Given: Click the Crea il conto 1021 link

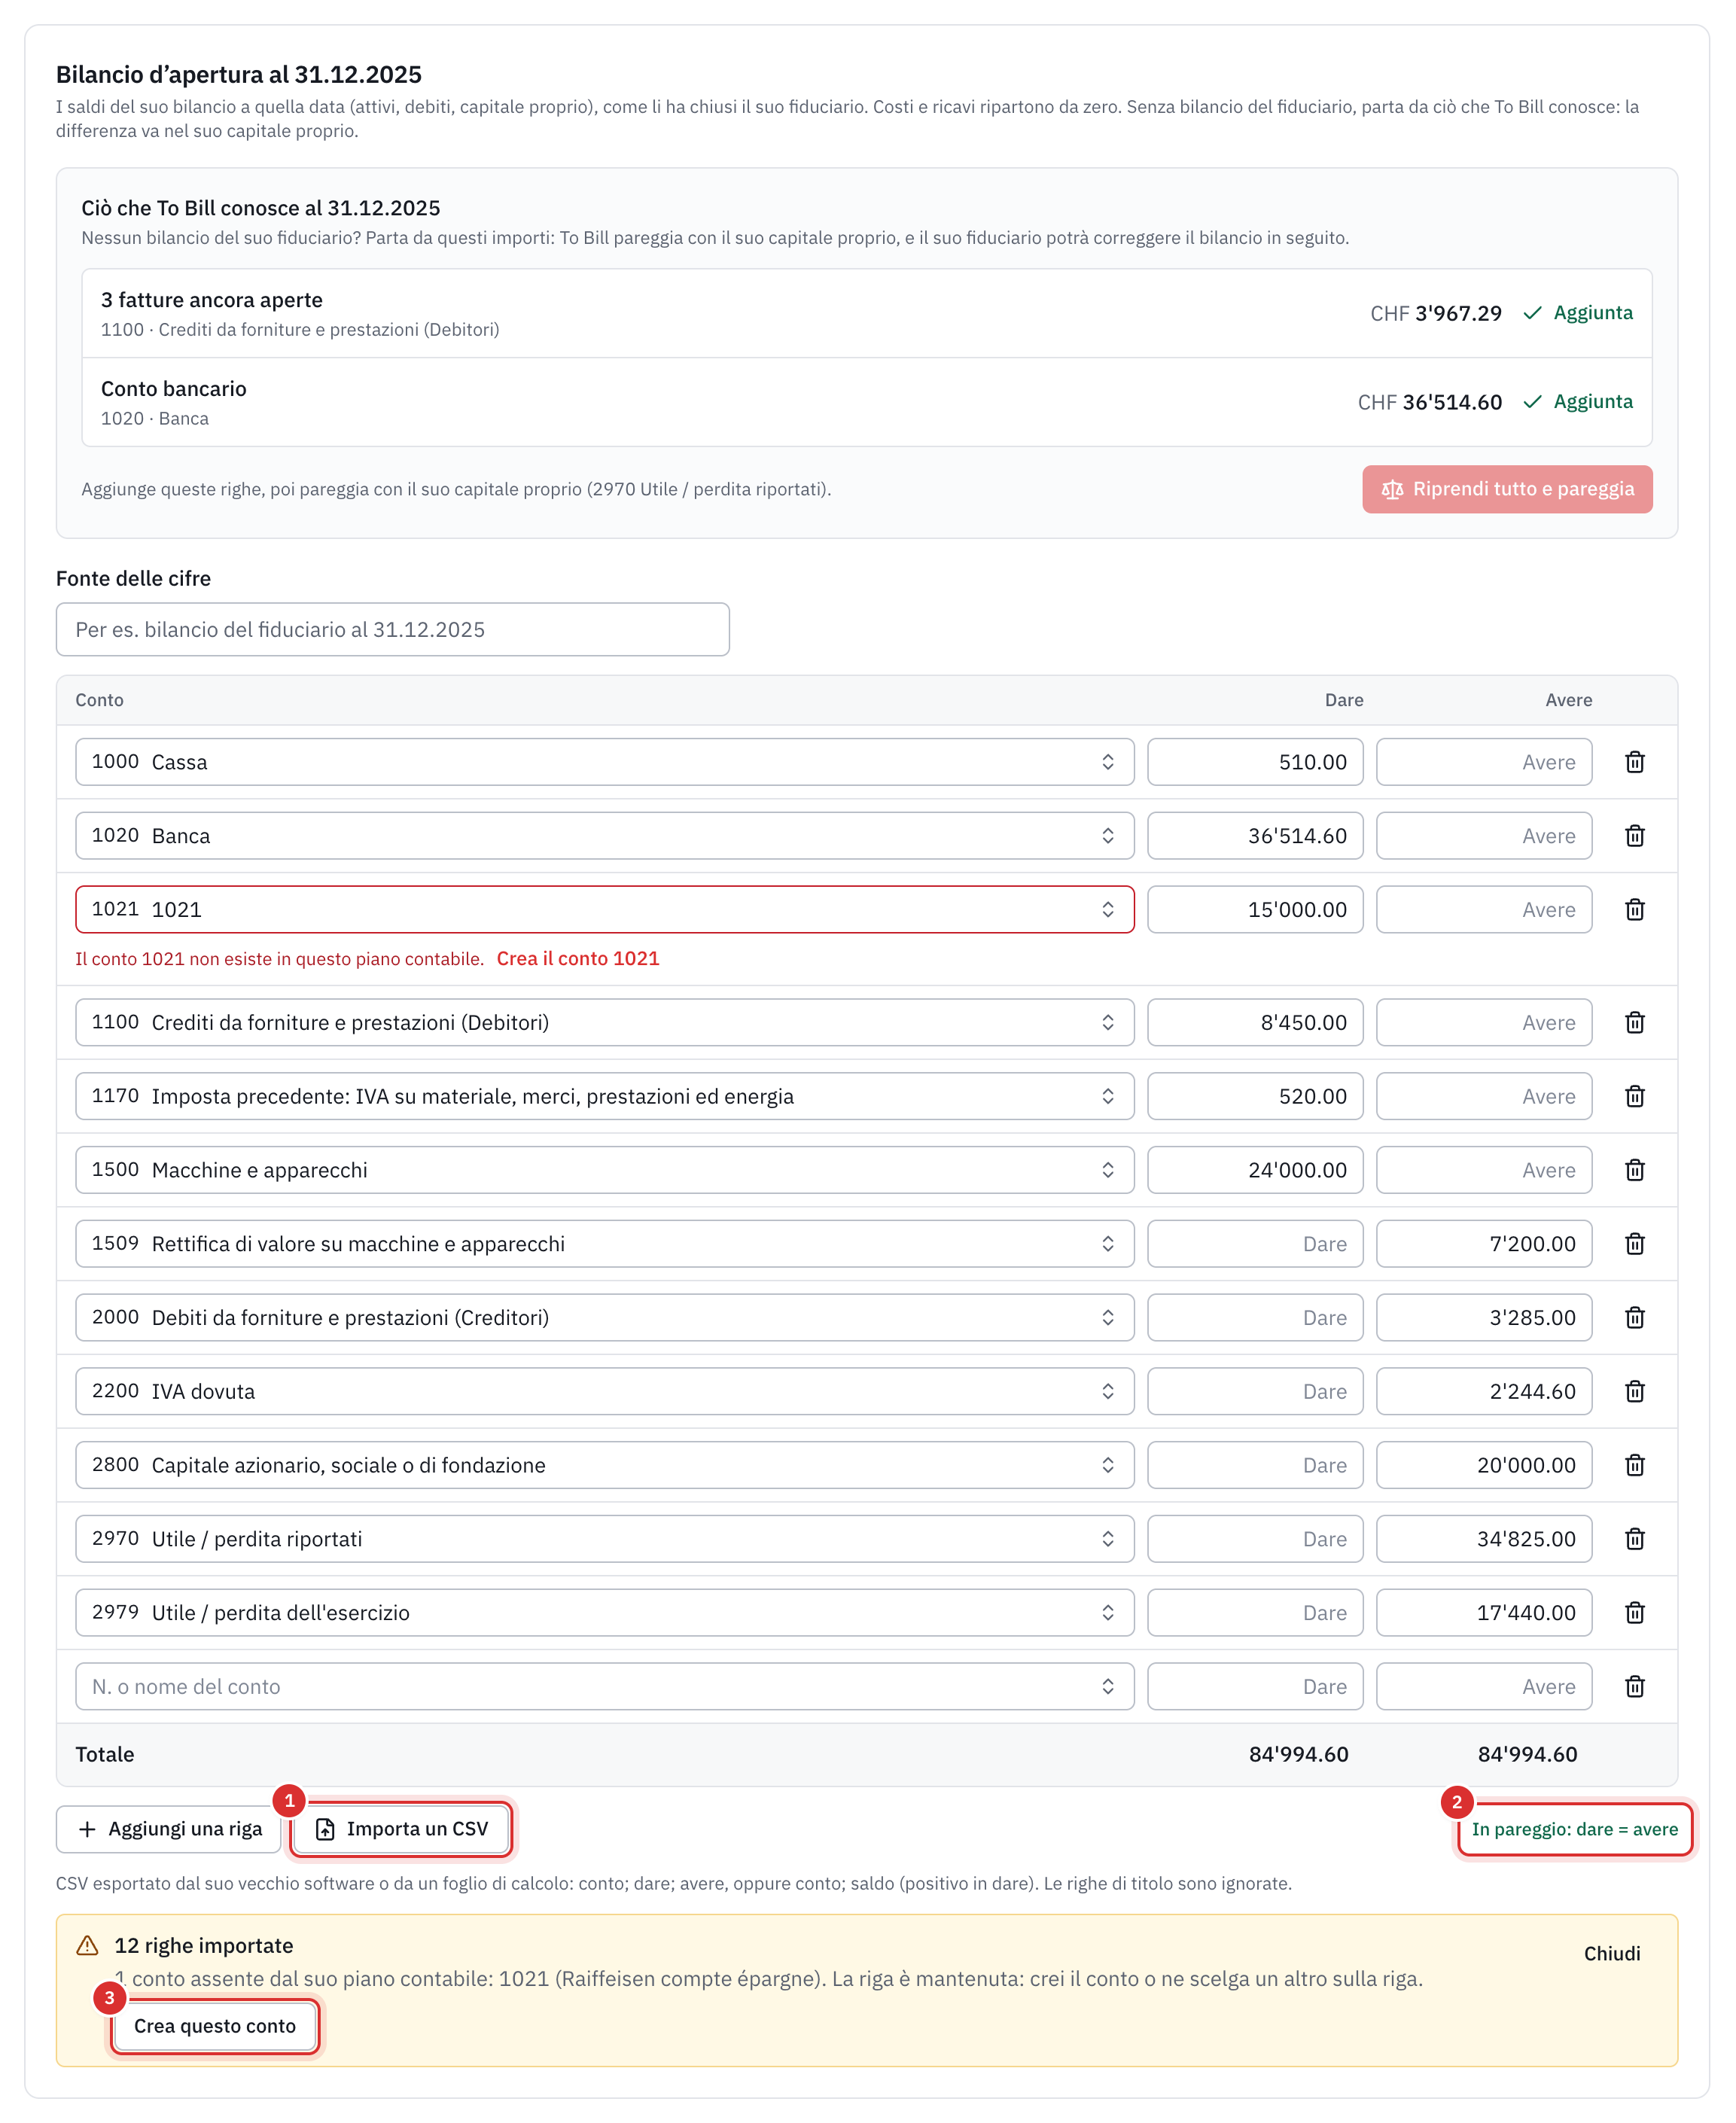Looking at the screenshot, I should (578, 958).
